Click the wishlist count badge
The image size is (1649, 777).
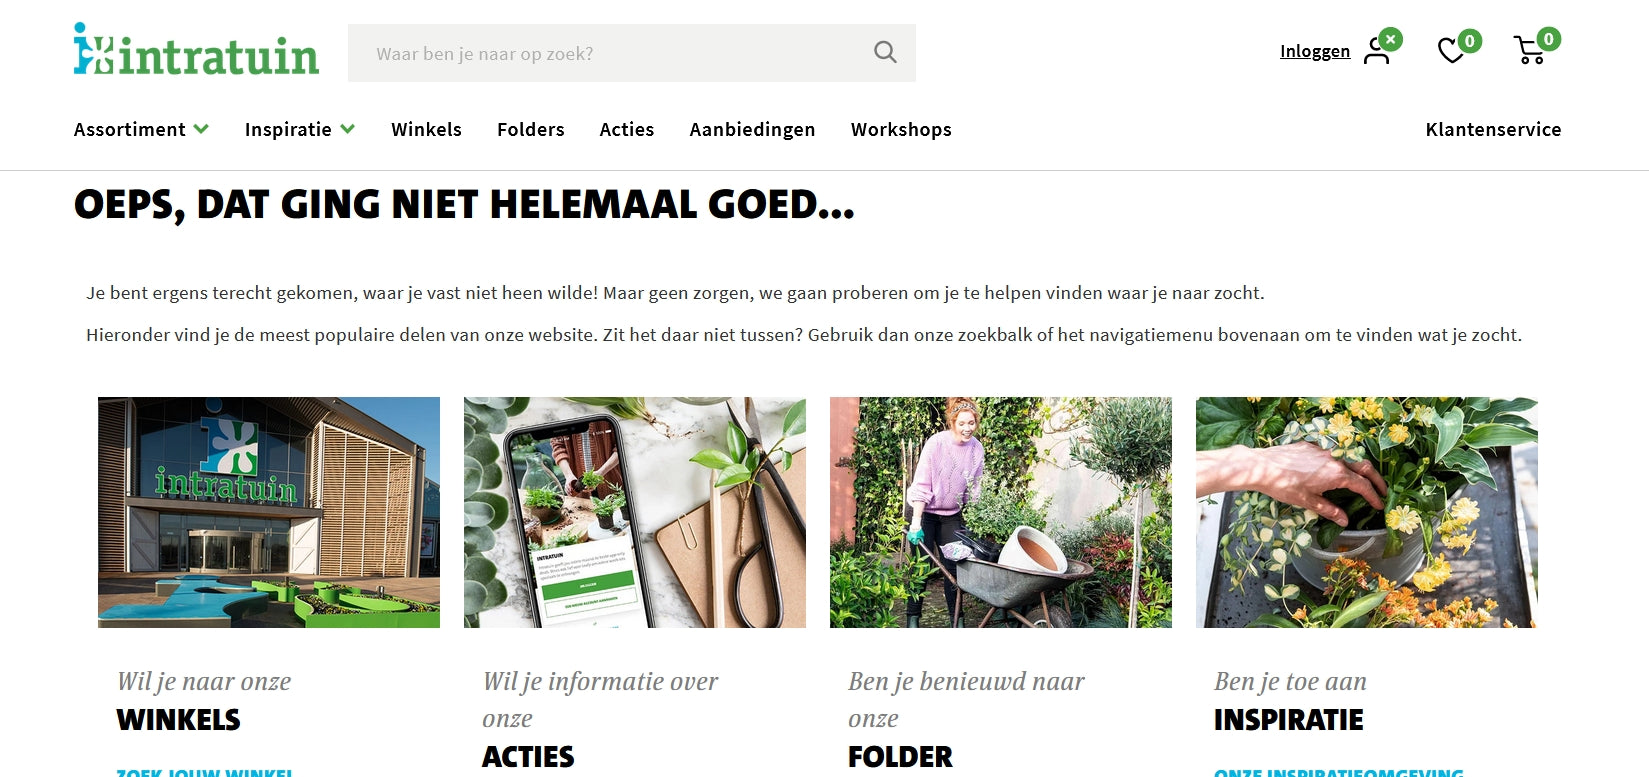click(x=1469, y=41)
